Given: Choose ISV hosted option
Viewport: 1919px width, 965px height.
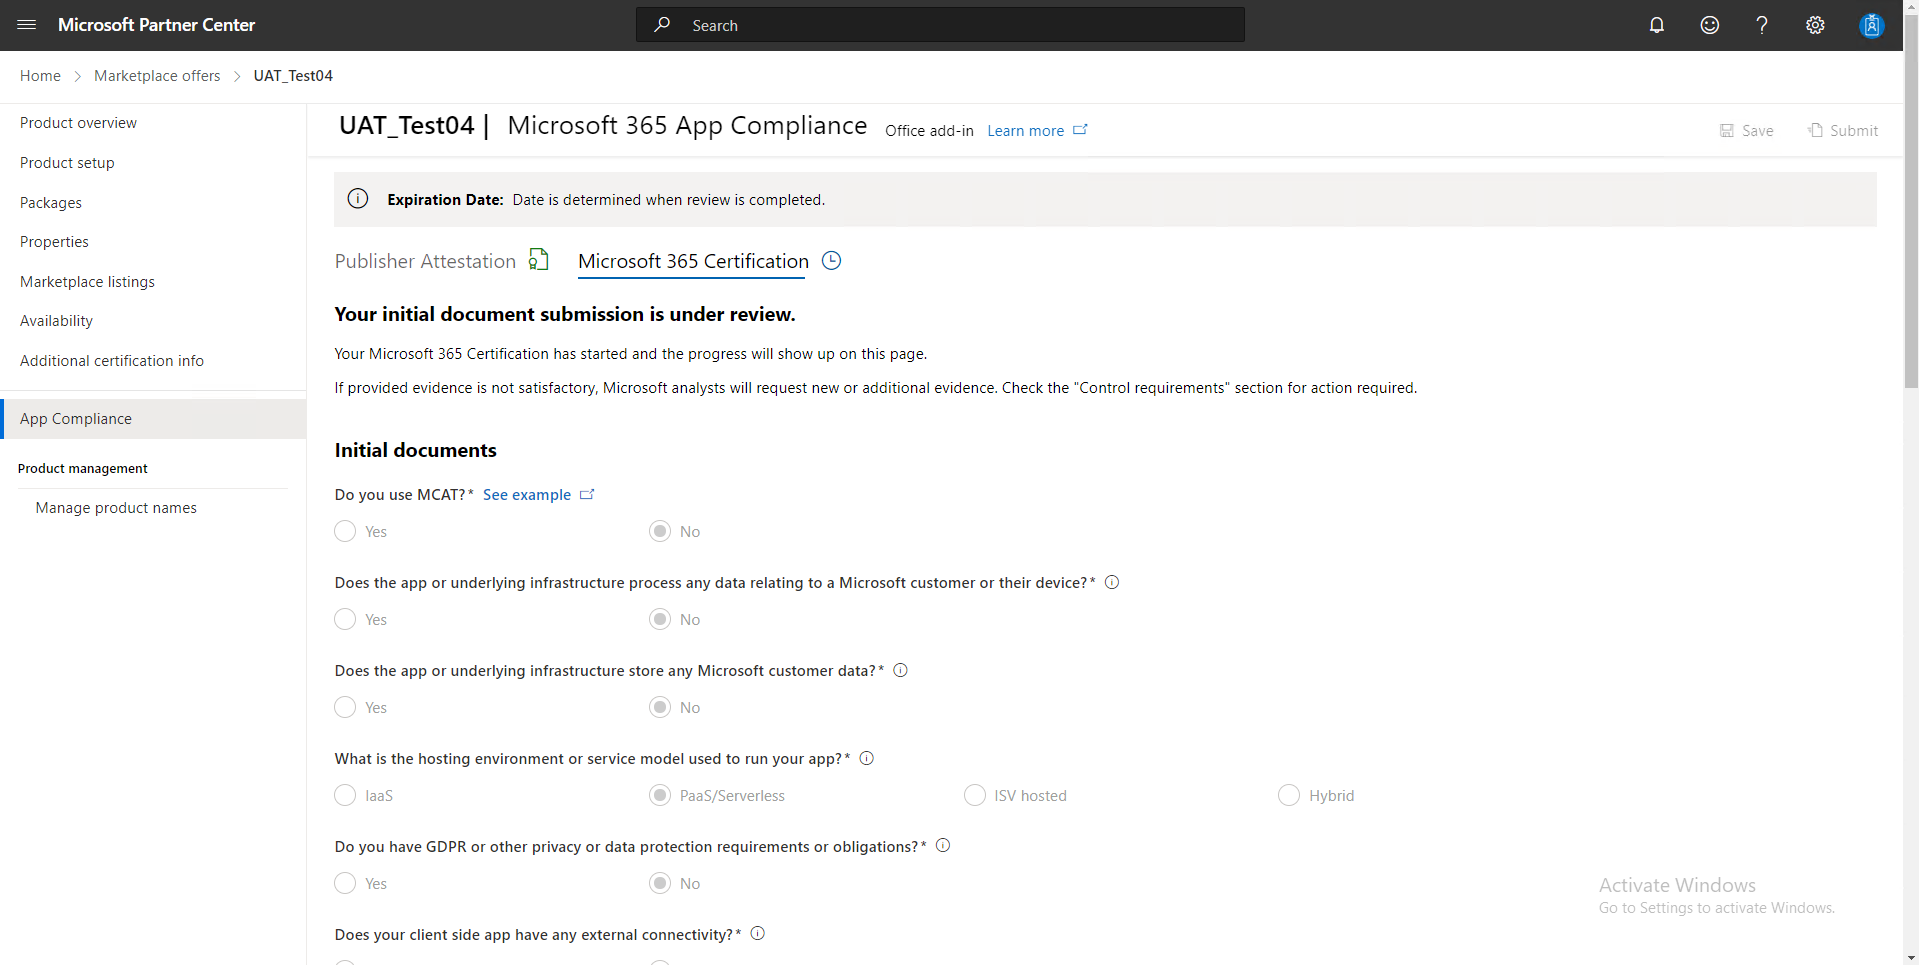Looking at the screenshot, I should (x=975, y=795).
